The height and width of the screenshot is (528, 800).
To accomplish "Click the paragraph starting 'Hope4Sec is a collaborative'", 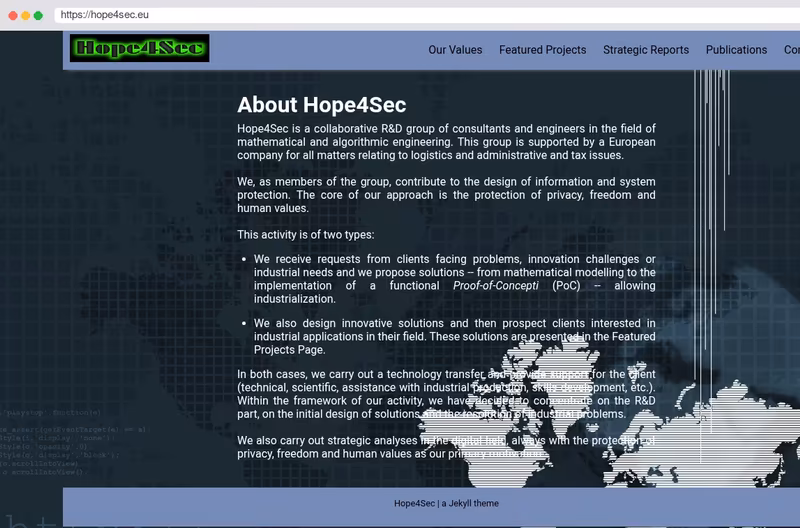I will coord(446,142).
